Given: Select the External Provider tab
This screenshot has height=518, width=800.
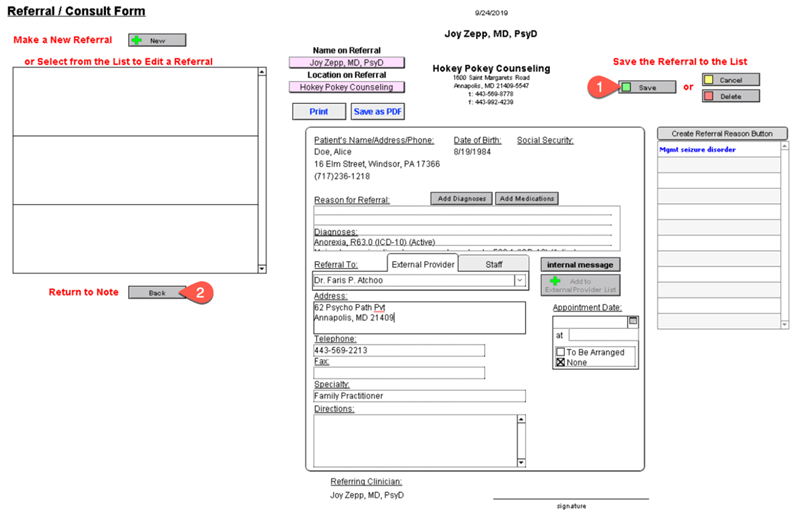Looking at the screenshot, I should 423,264.
